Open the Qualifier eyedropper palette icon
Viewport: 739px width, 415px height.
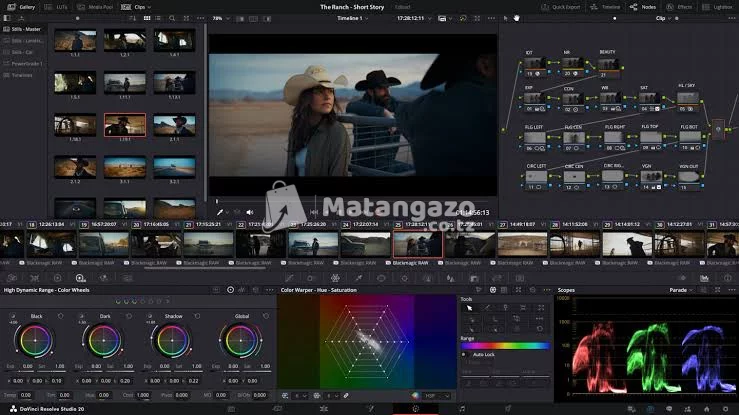[x=358, y=278]
